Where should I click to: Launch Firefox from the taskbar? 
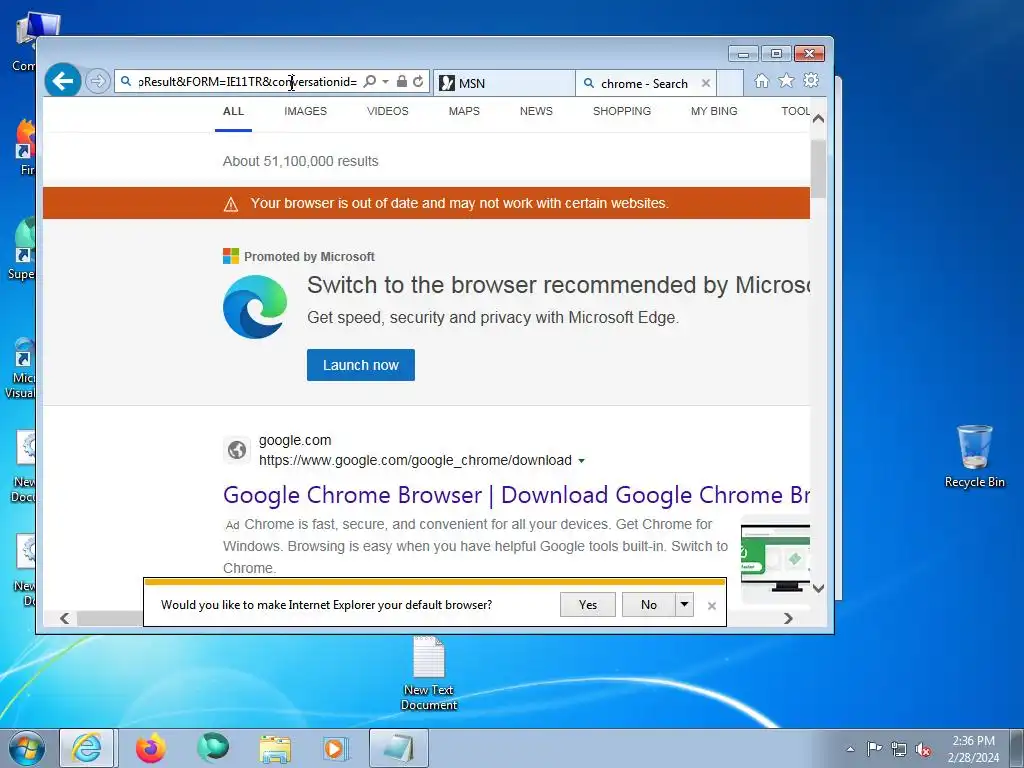[151, 748]
